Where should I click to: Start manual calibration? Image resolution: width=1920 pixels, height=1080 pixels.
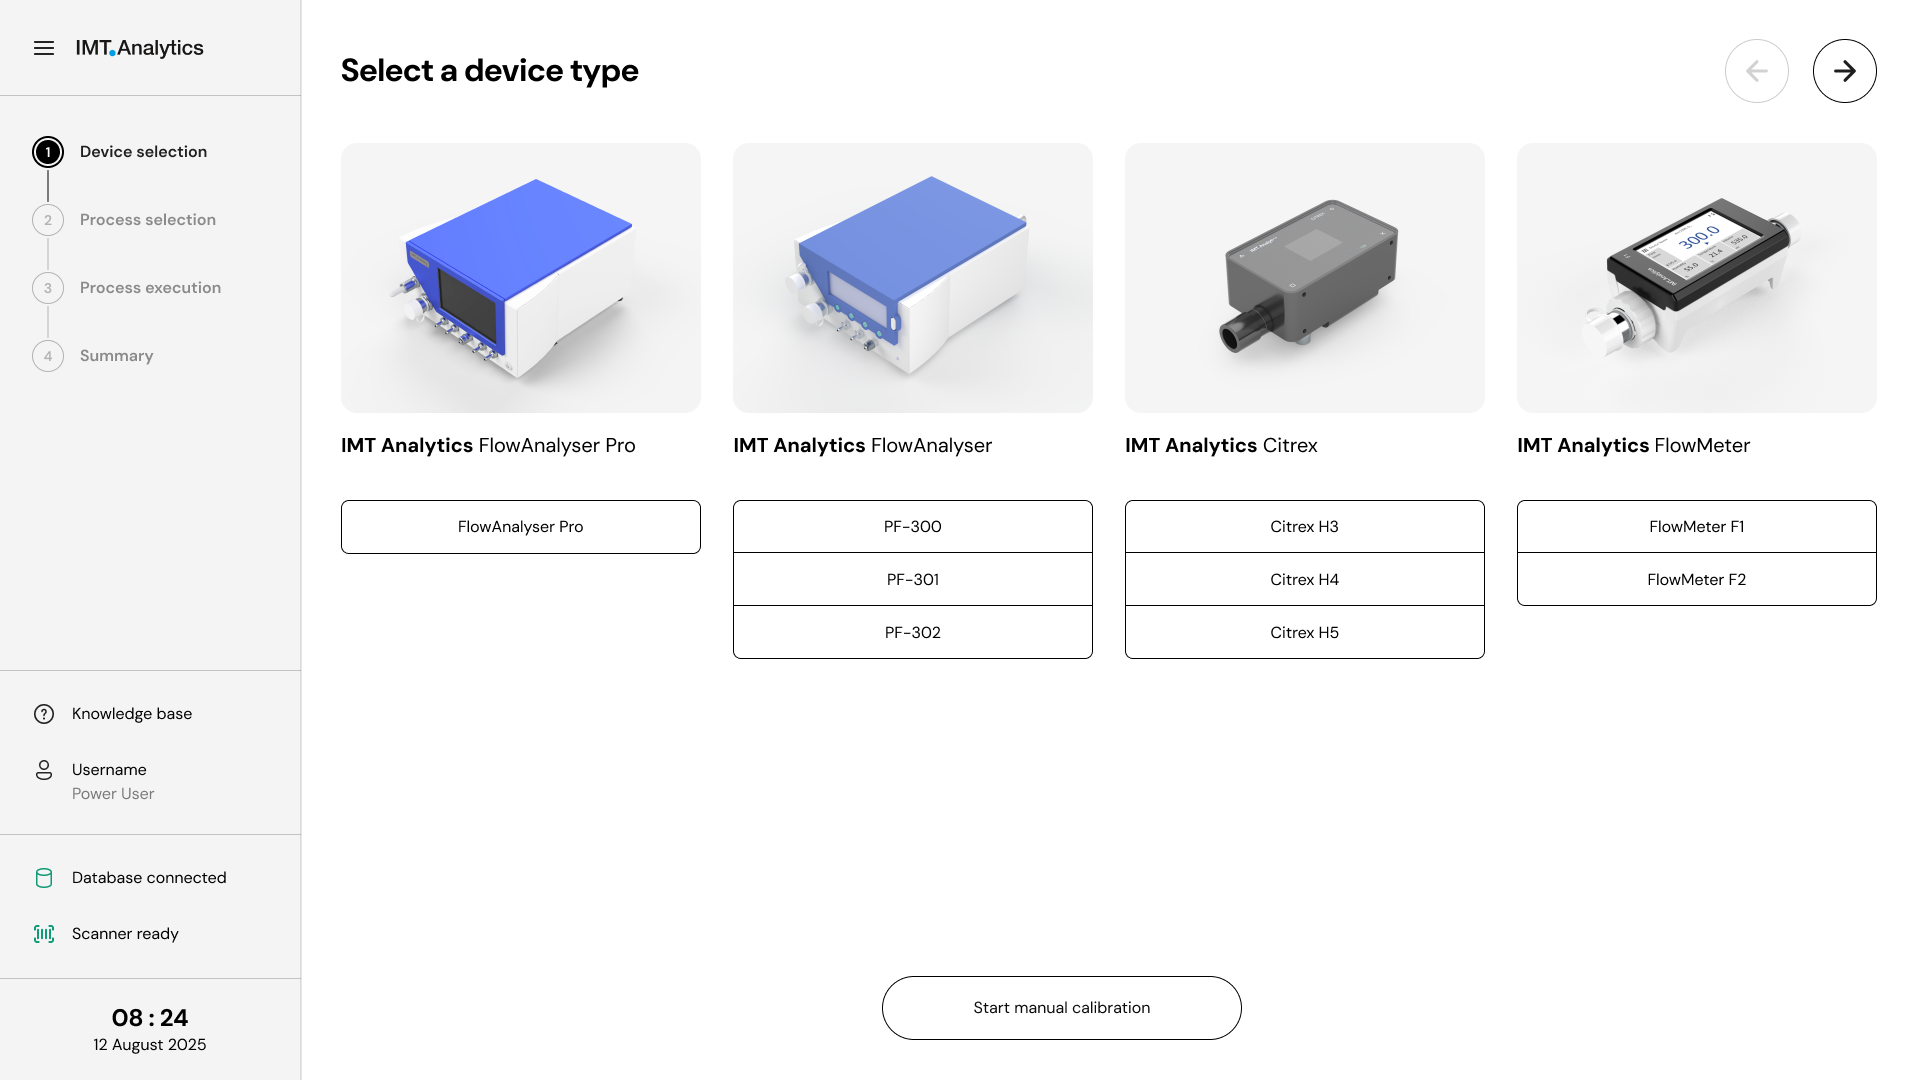(1061, 1007)
